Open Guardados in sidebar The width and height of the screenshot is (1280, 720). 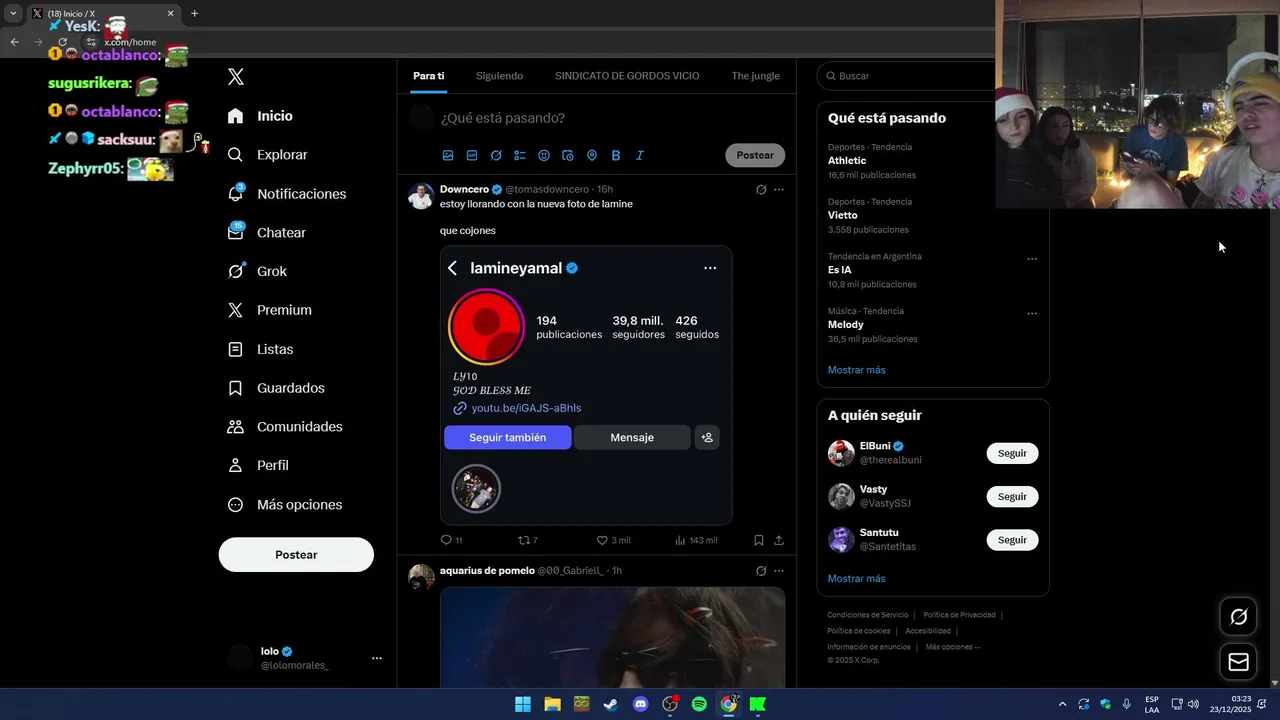[x=277, y=388]
